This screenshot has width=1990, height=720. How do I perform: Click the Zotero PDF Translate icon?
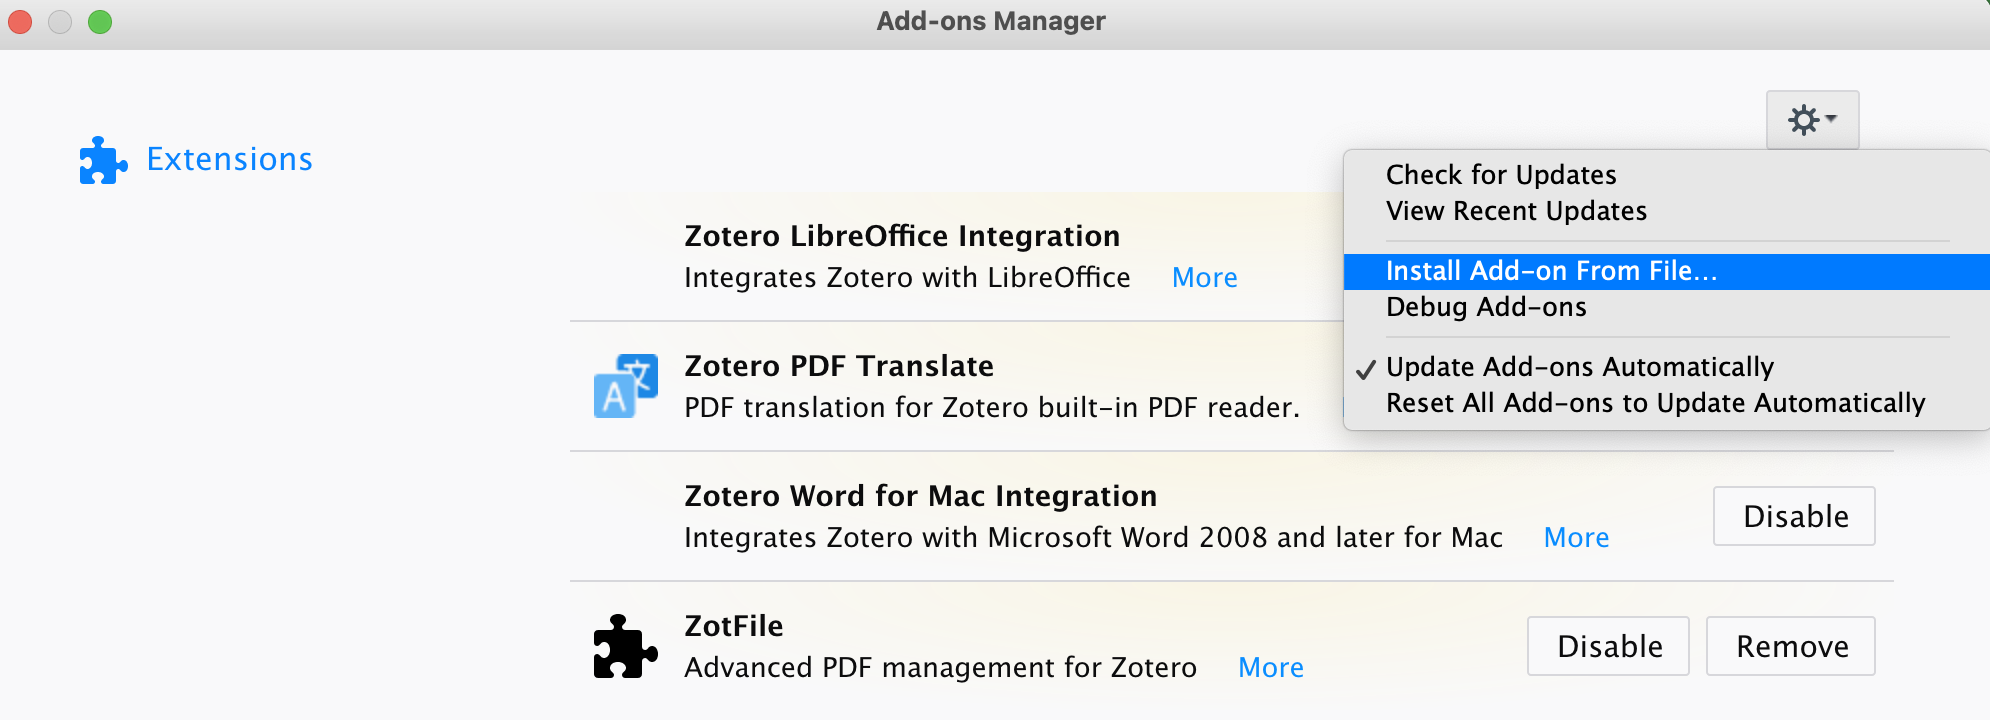tap(626, 386)
